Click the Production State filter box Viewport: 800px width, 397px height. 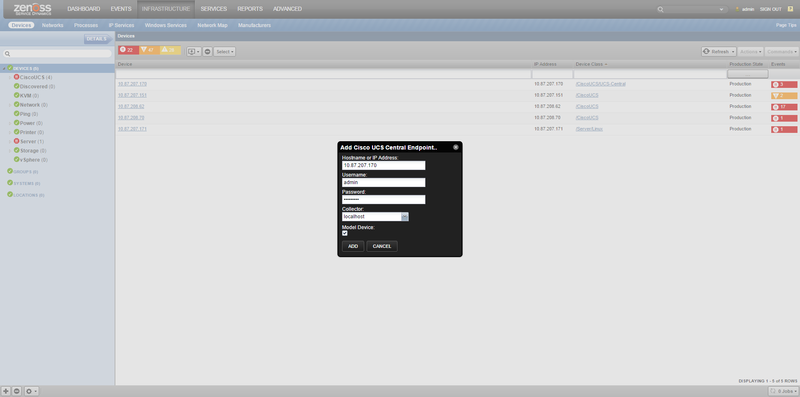tap(747, 75)
